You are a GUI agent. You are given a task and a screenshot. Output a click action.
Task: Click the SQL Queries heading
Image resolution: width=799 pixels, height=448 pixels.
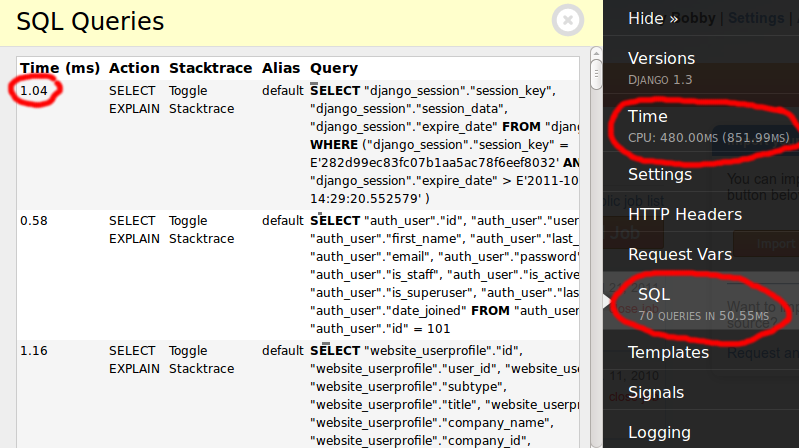[90, 21]
